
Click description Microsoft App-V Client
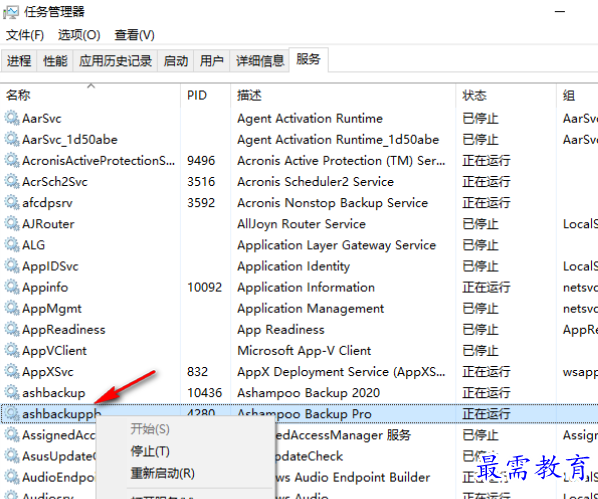(x=304, y=350)
